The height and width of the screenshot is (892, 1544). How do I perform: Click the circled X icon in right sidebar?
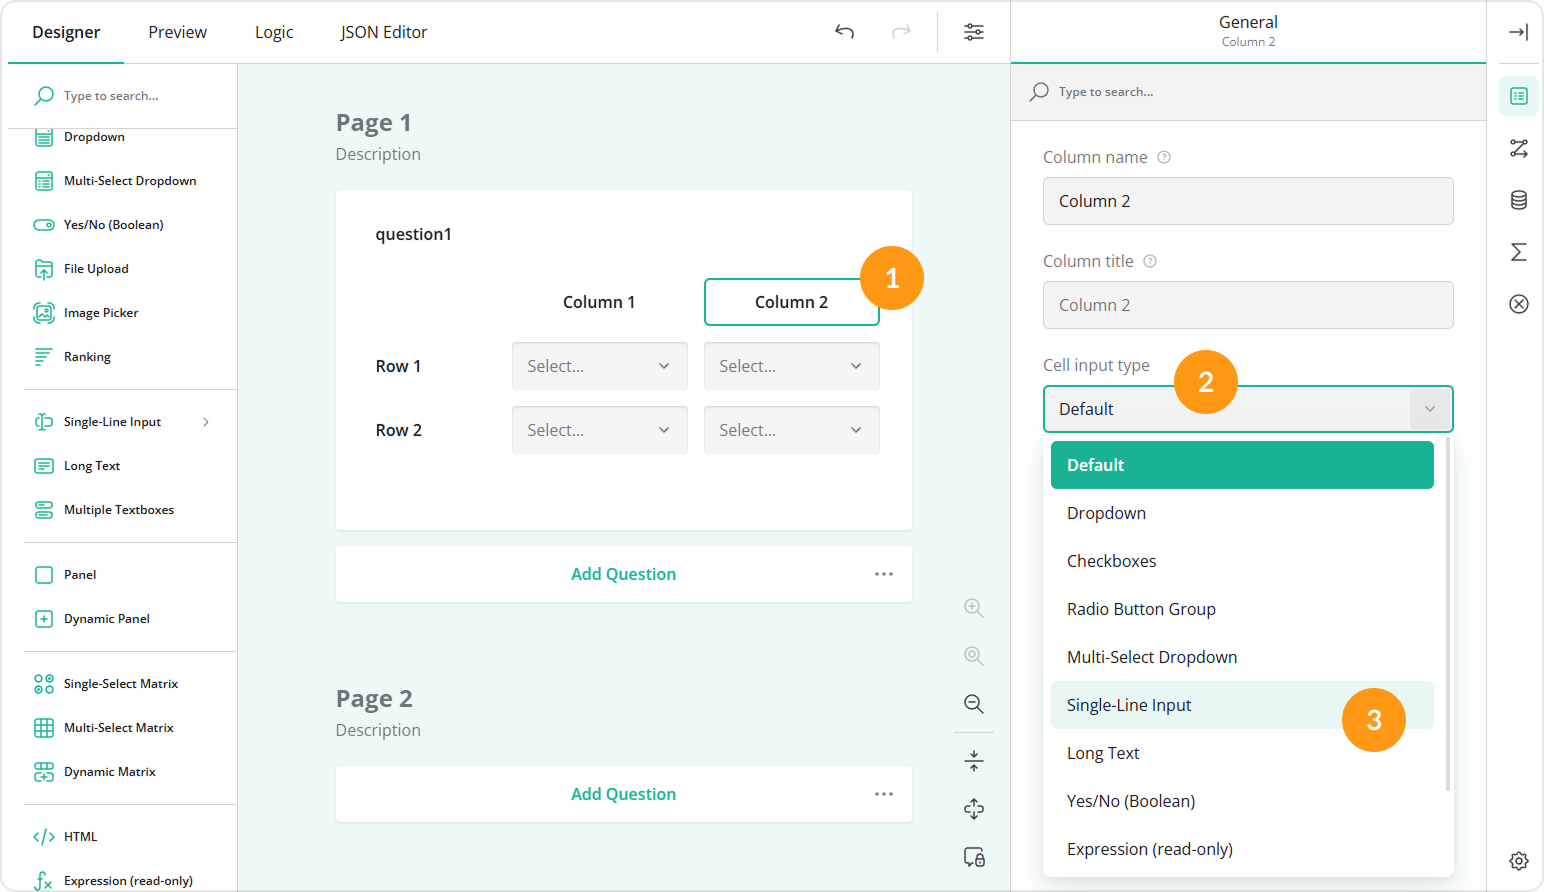1518,304
